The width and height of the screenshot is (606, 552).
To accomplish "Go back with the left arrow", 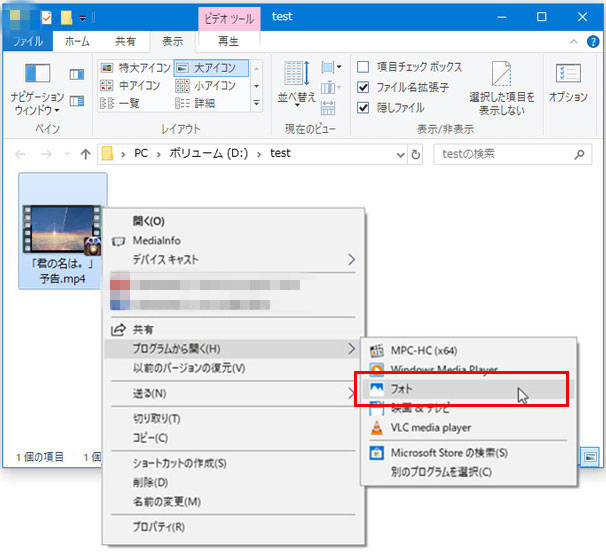I will (20, 154).
